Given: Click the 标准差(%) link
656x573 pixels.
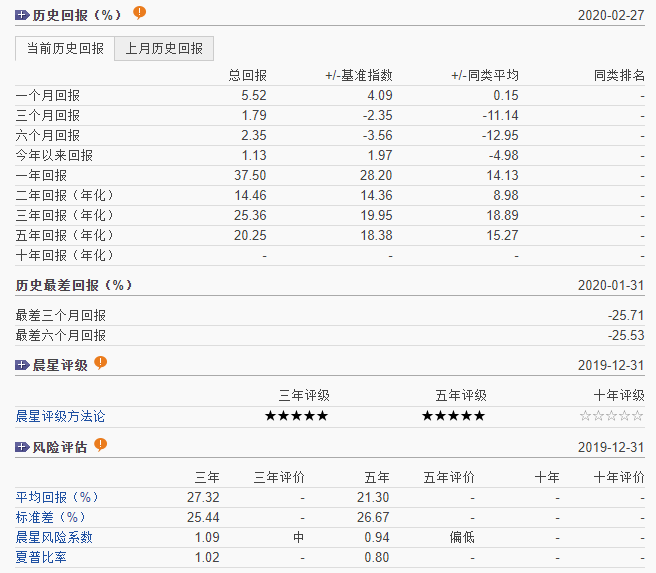Looking at the screenshot, I should coord(51,517).
